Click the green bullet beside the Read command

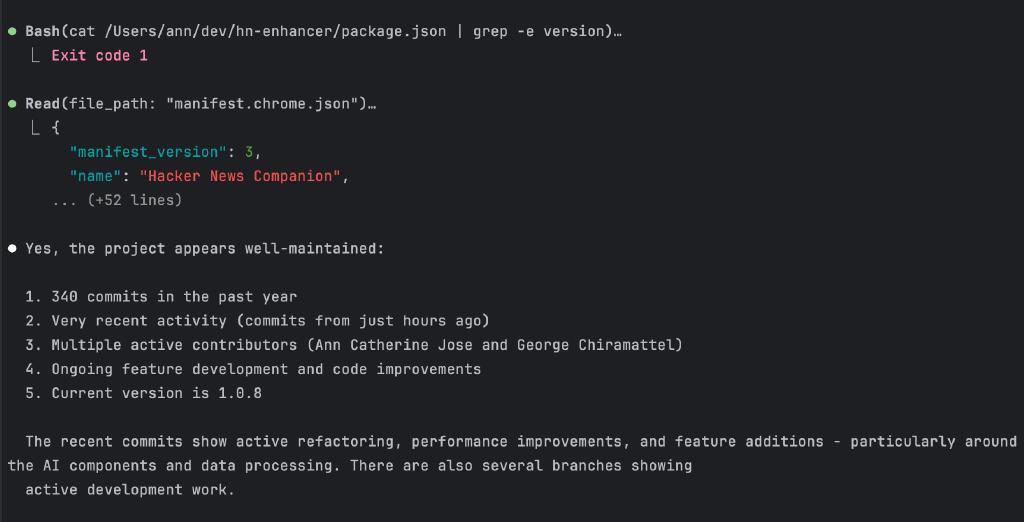point(12,104)
